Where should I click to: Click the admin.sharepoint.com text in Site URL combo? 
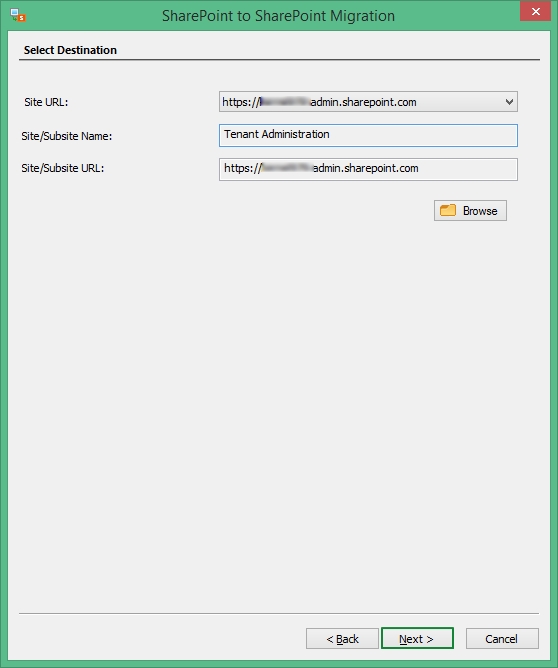tap(363, 102)
